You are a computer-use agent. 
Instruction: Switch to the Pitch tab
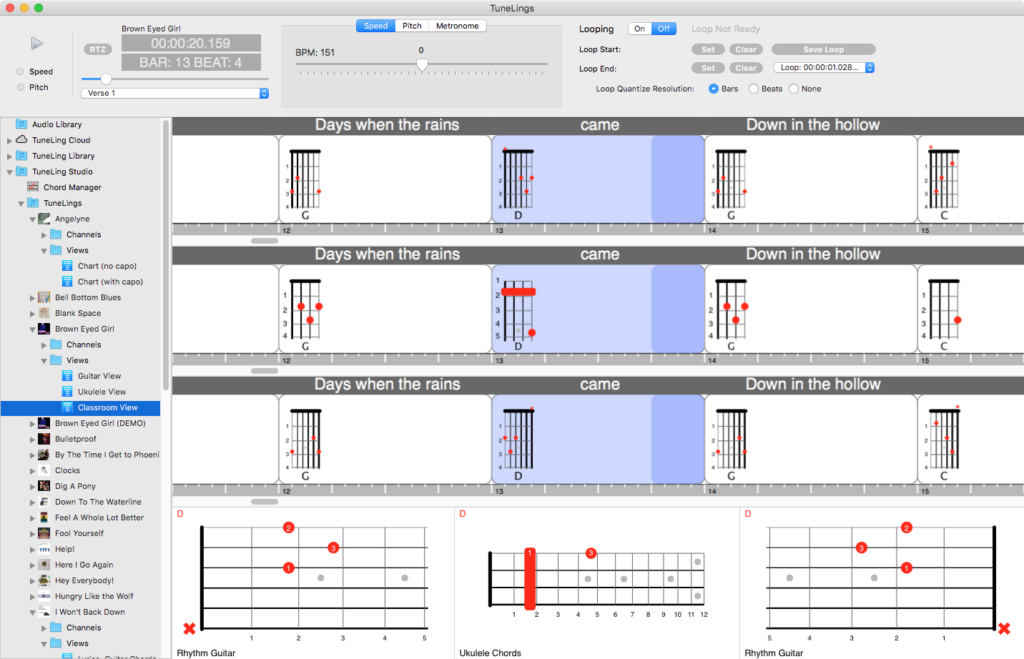[x=412, y=26]
